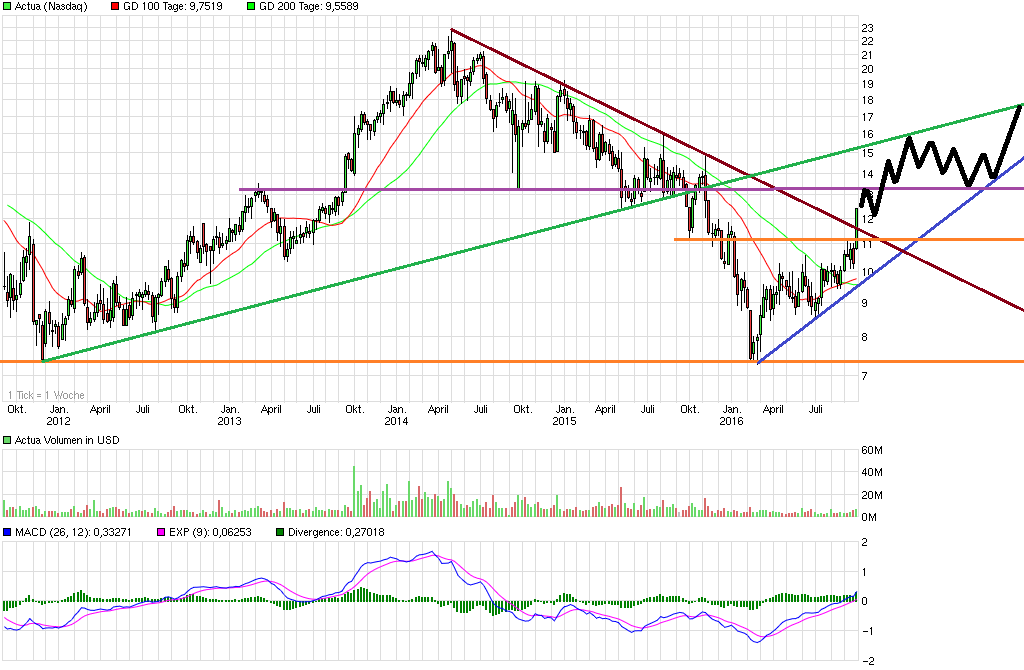Click the dark green Divergence legend square
The width and height of the screenshot is (1024, 670).
[x=283, y=532]
